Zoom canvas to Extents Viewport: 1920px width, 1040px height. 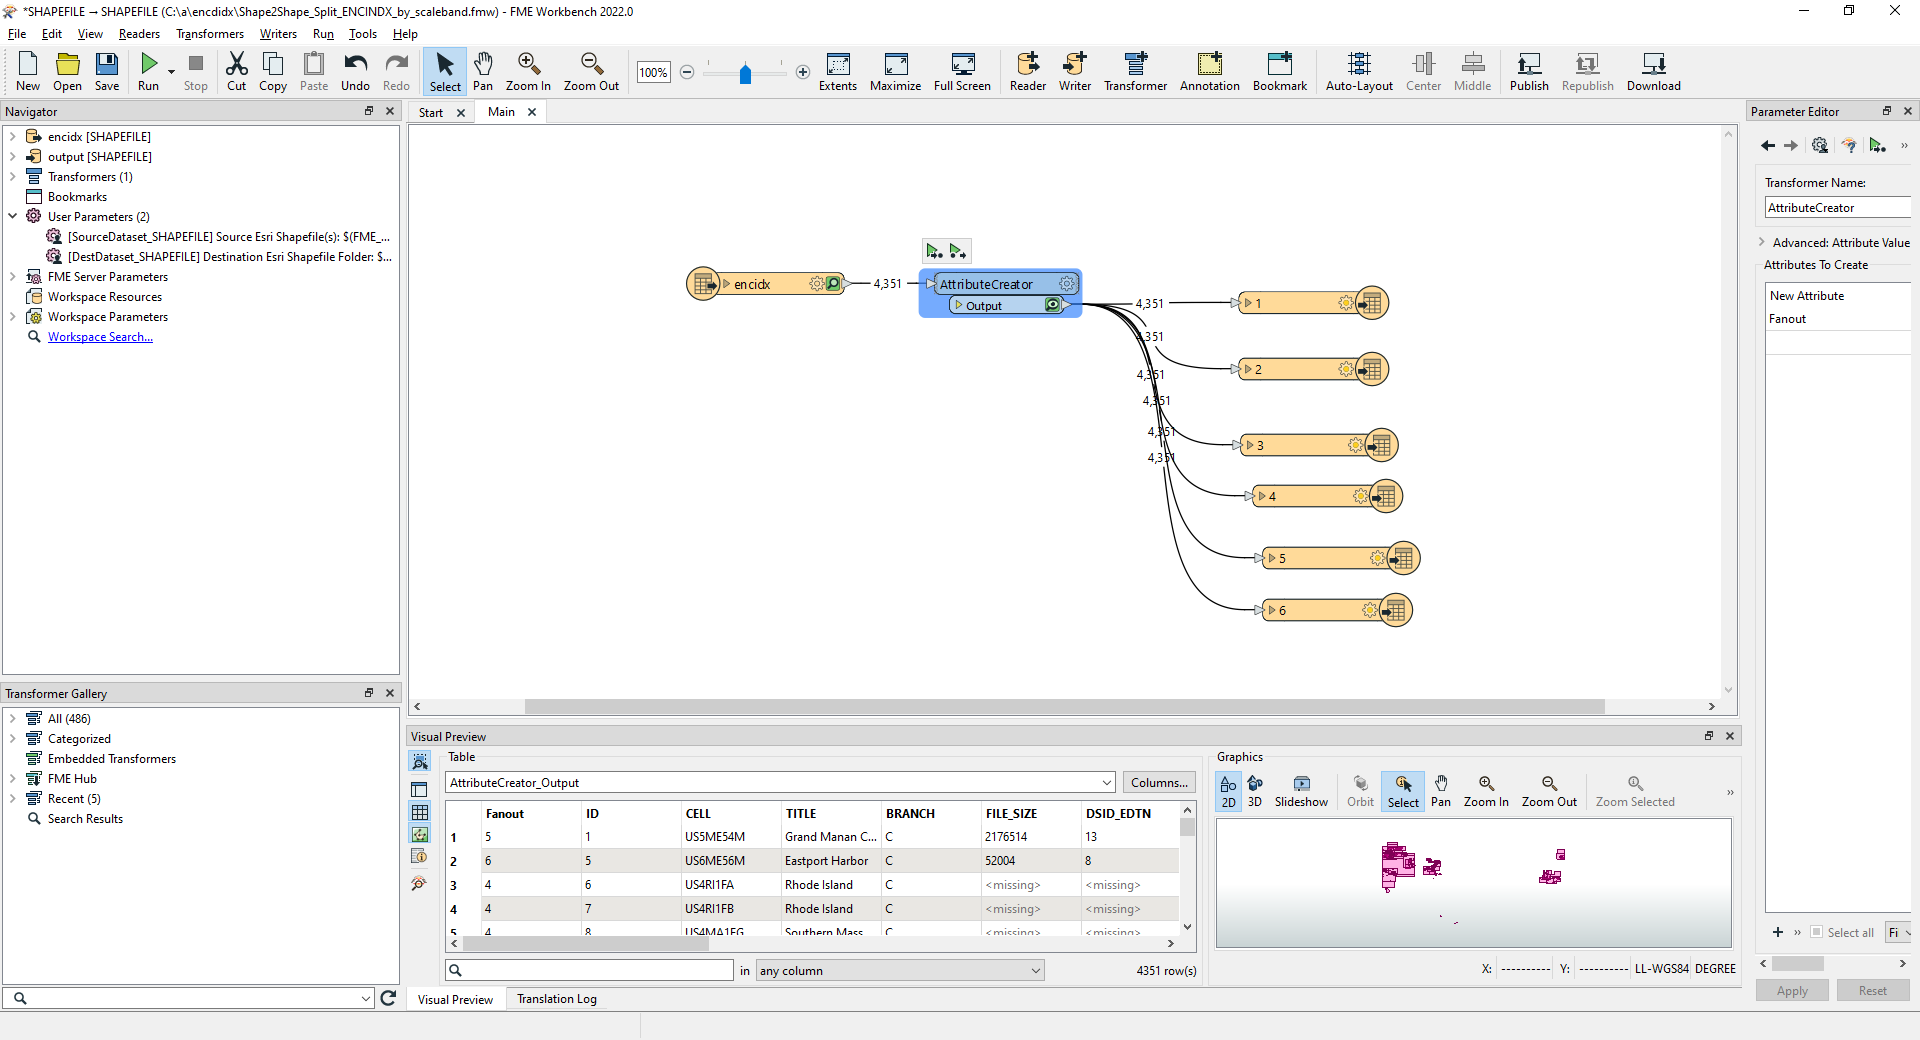(838, 71)
